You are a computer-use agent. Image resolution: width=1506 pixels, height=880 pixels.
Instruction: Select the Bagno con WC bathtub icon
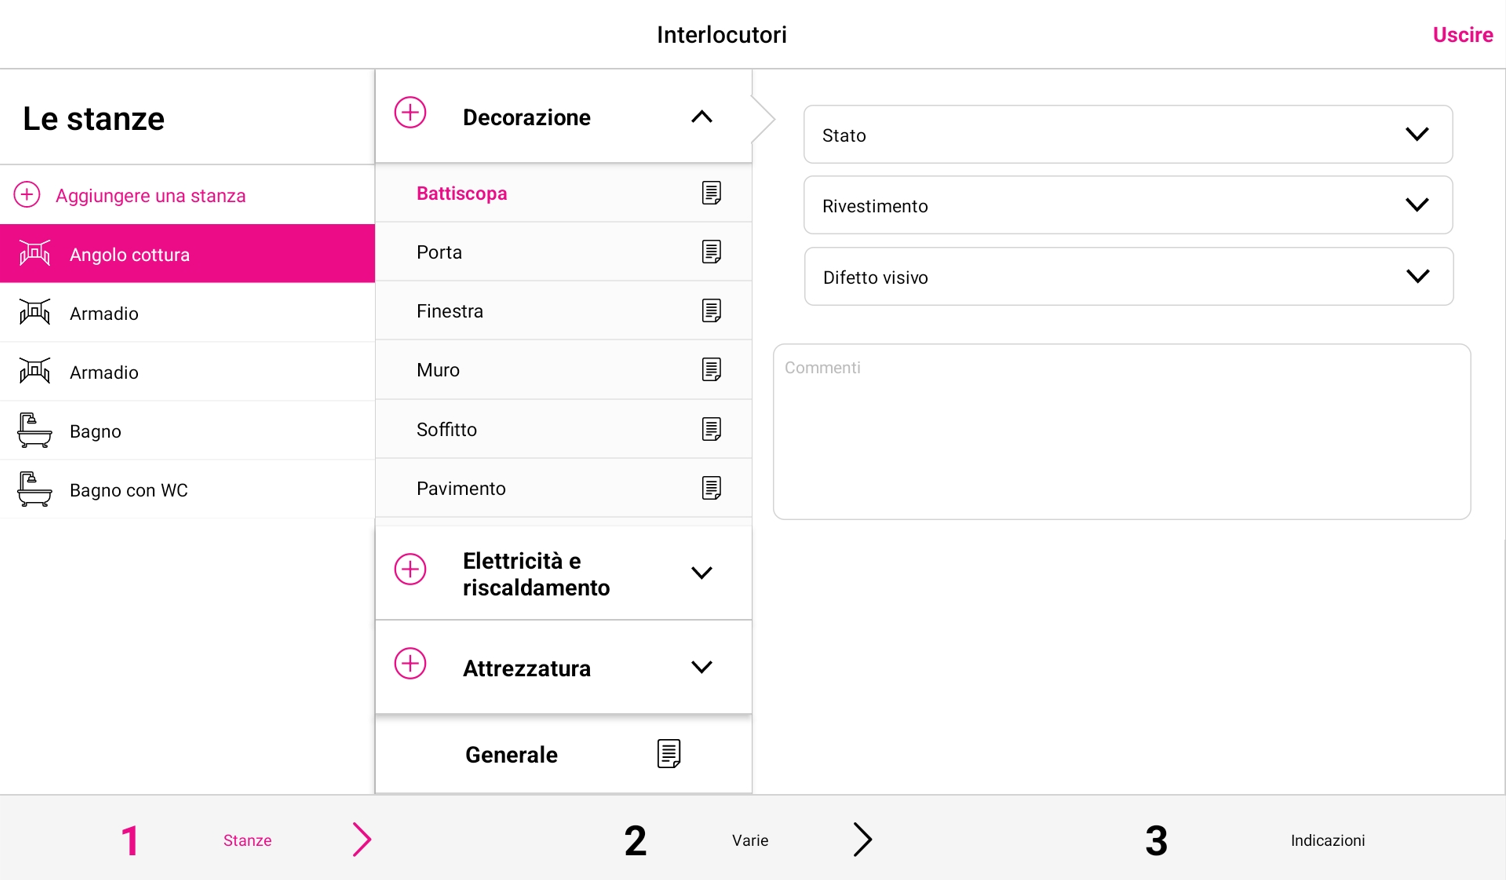[x=34, y=489]
